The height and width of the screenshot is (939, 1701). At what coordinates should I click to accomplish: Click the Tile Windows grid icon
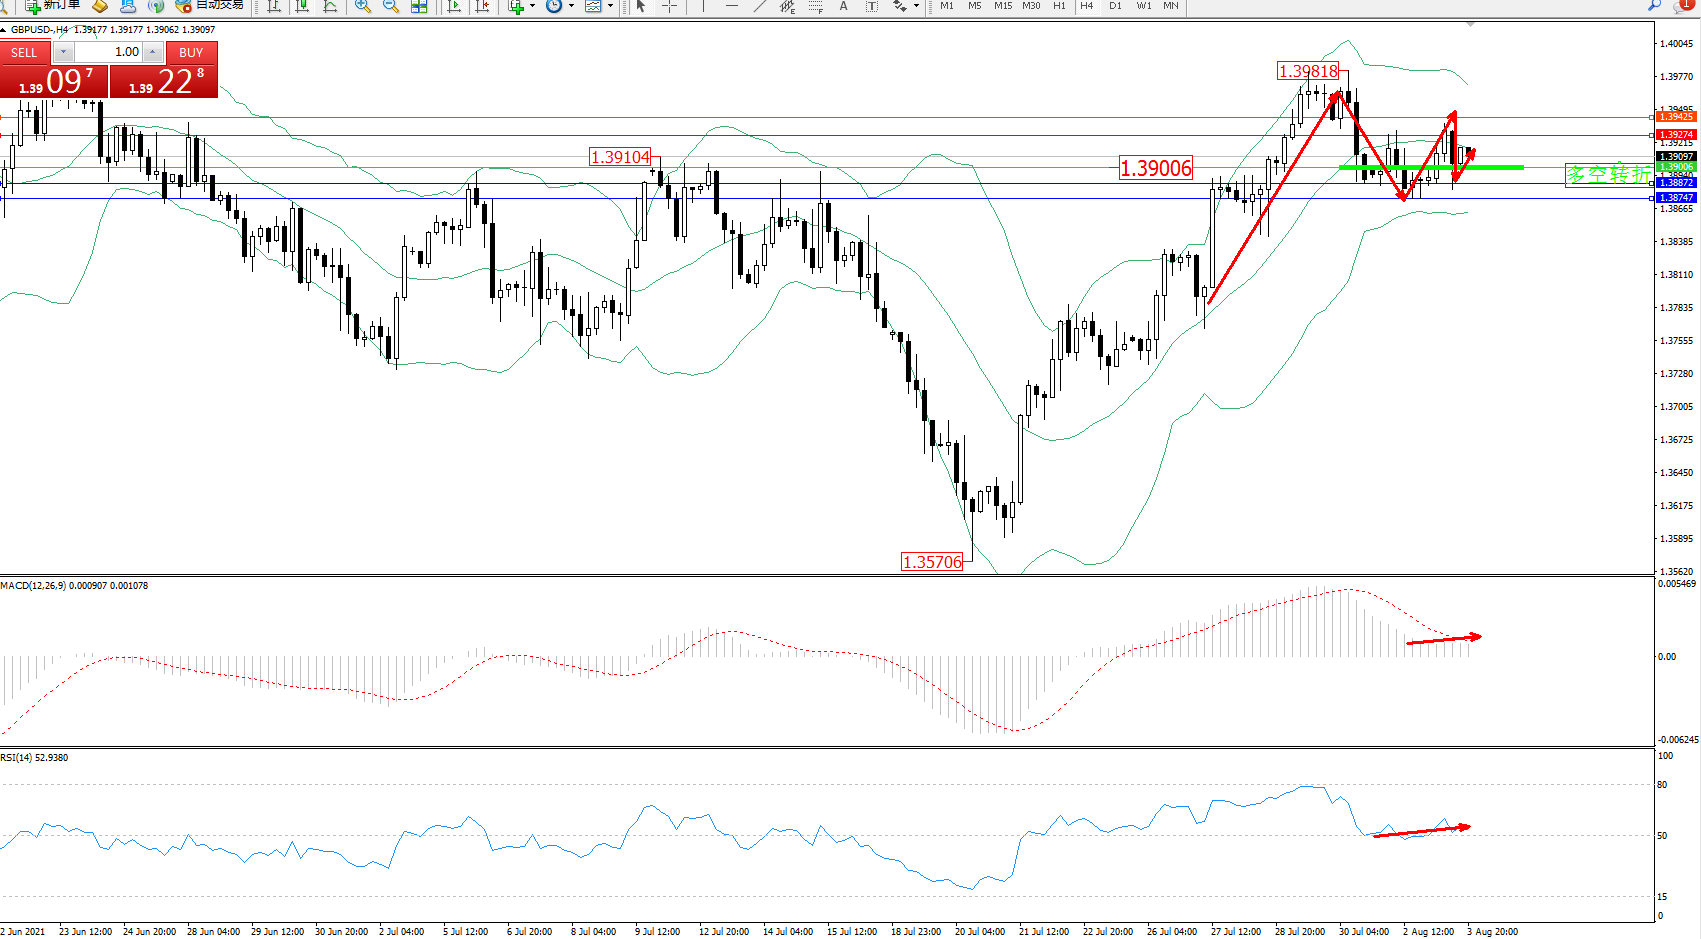pyautogui.click(x=419, y=6)
